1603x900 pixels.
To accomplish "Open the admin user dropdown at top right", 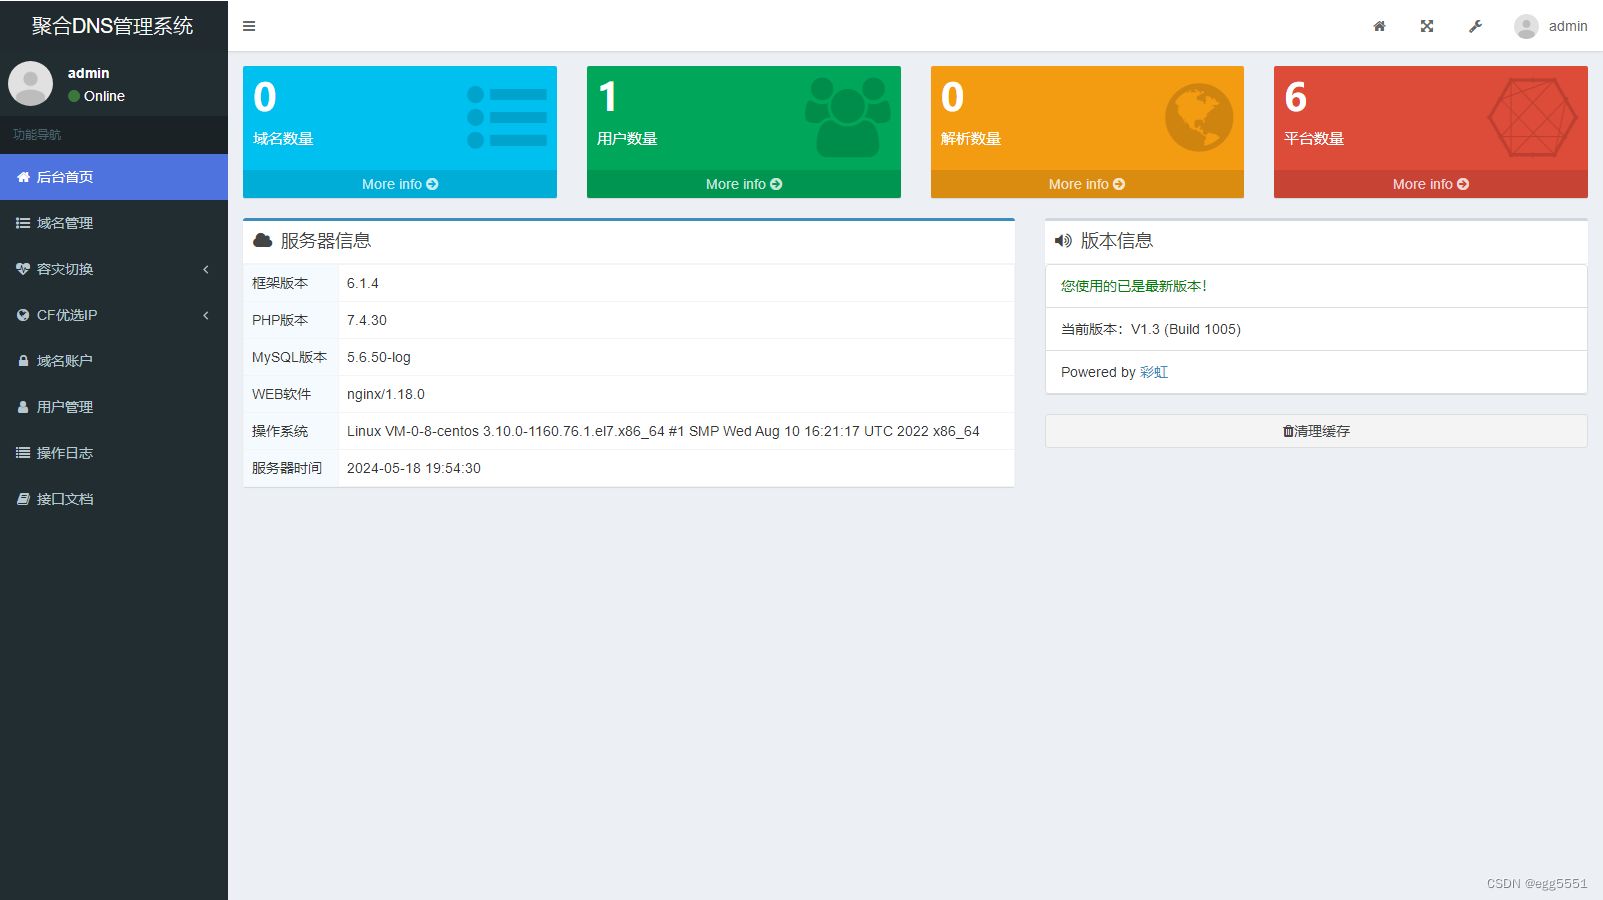I will [x=1549, y=26].
